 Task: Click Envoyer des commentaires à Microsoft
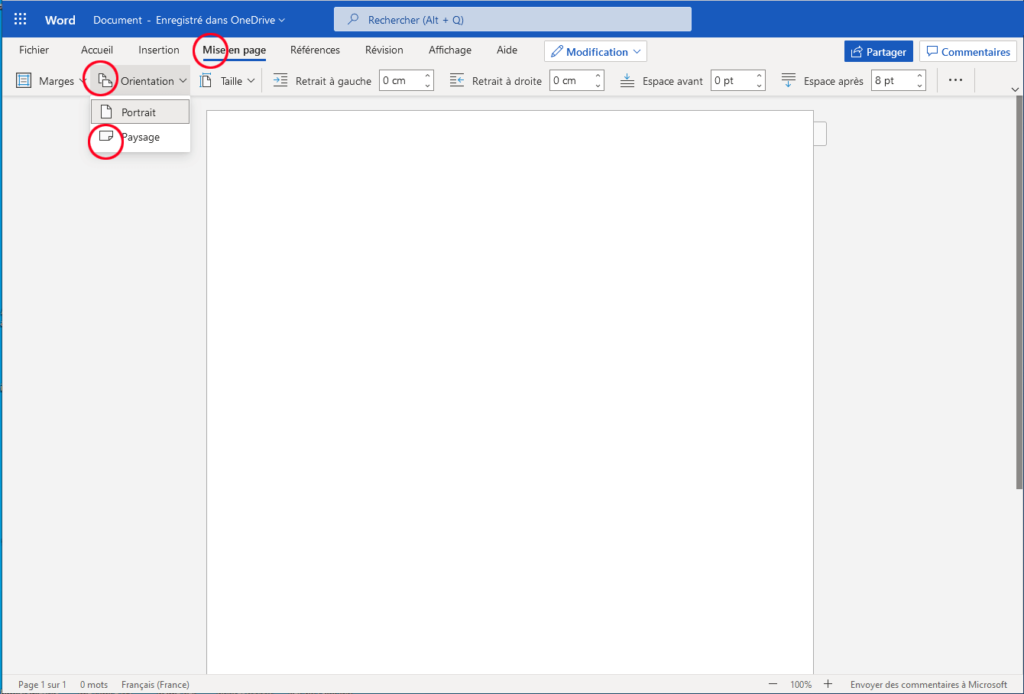(x=929, y=684)
